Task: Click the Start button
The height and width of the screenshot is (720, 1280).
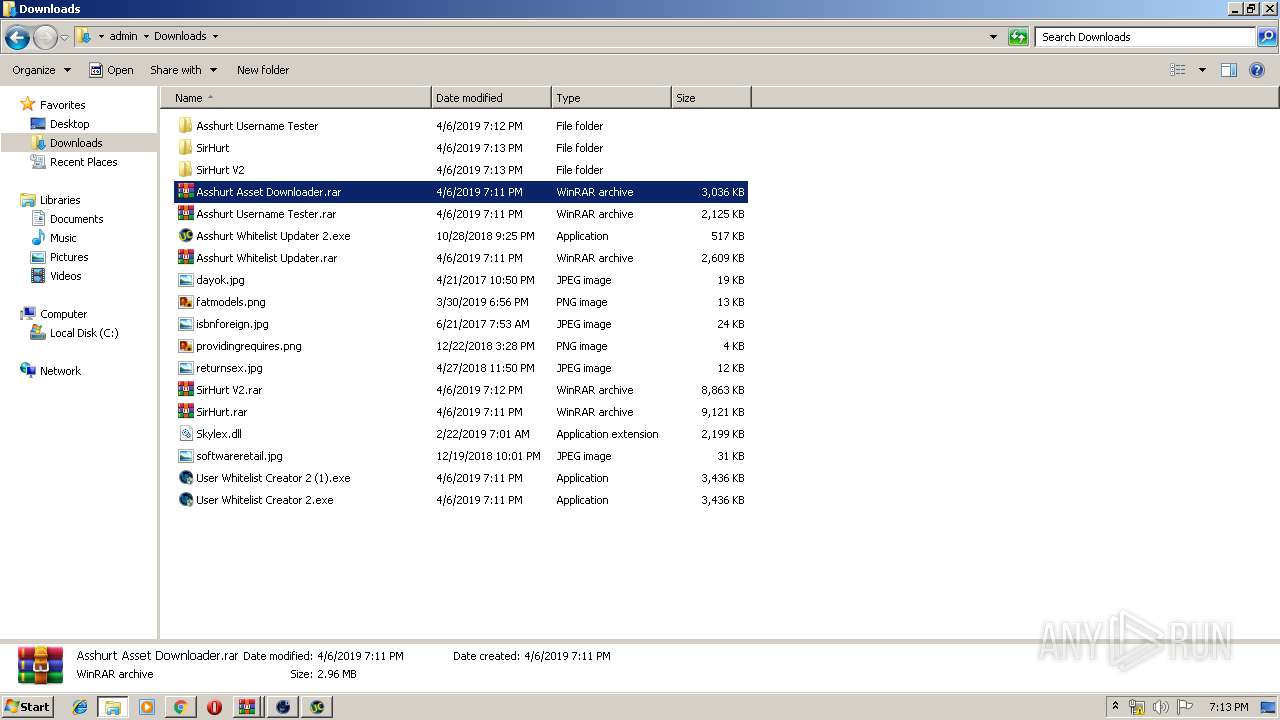Action: pos(27,706)
